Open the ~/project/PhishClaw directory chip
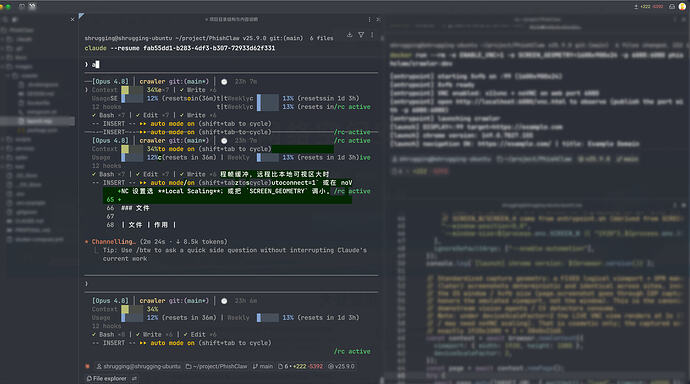Viewport: 690px width, 384px height. 217,366
